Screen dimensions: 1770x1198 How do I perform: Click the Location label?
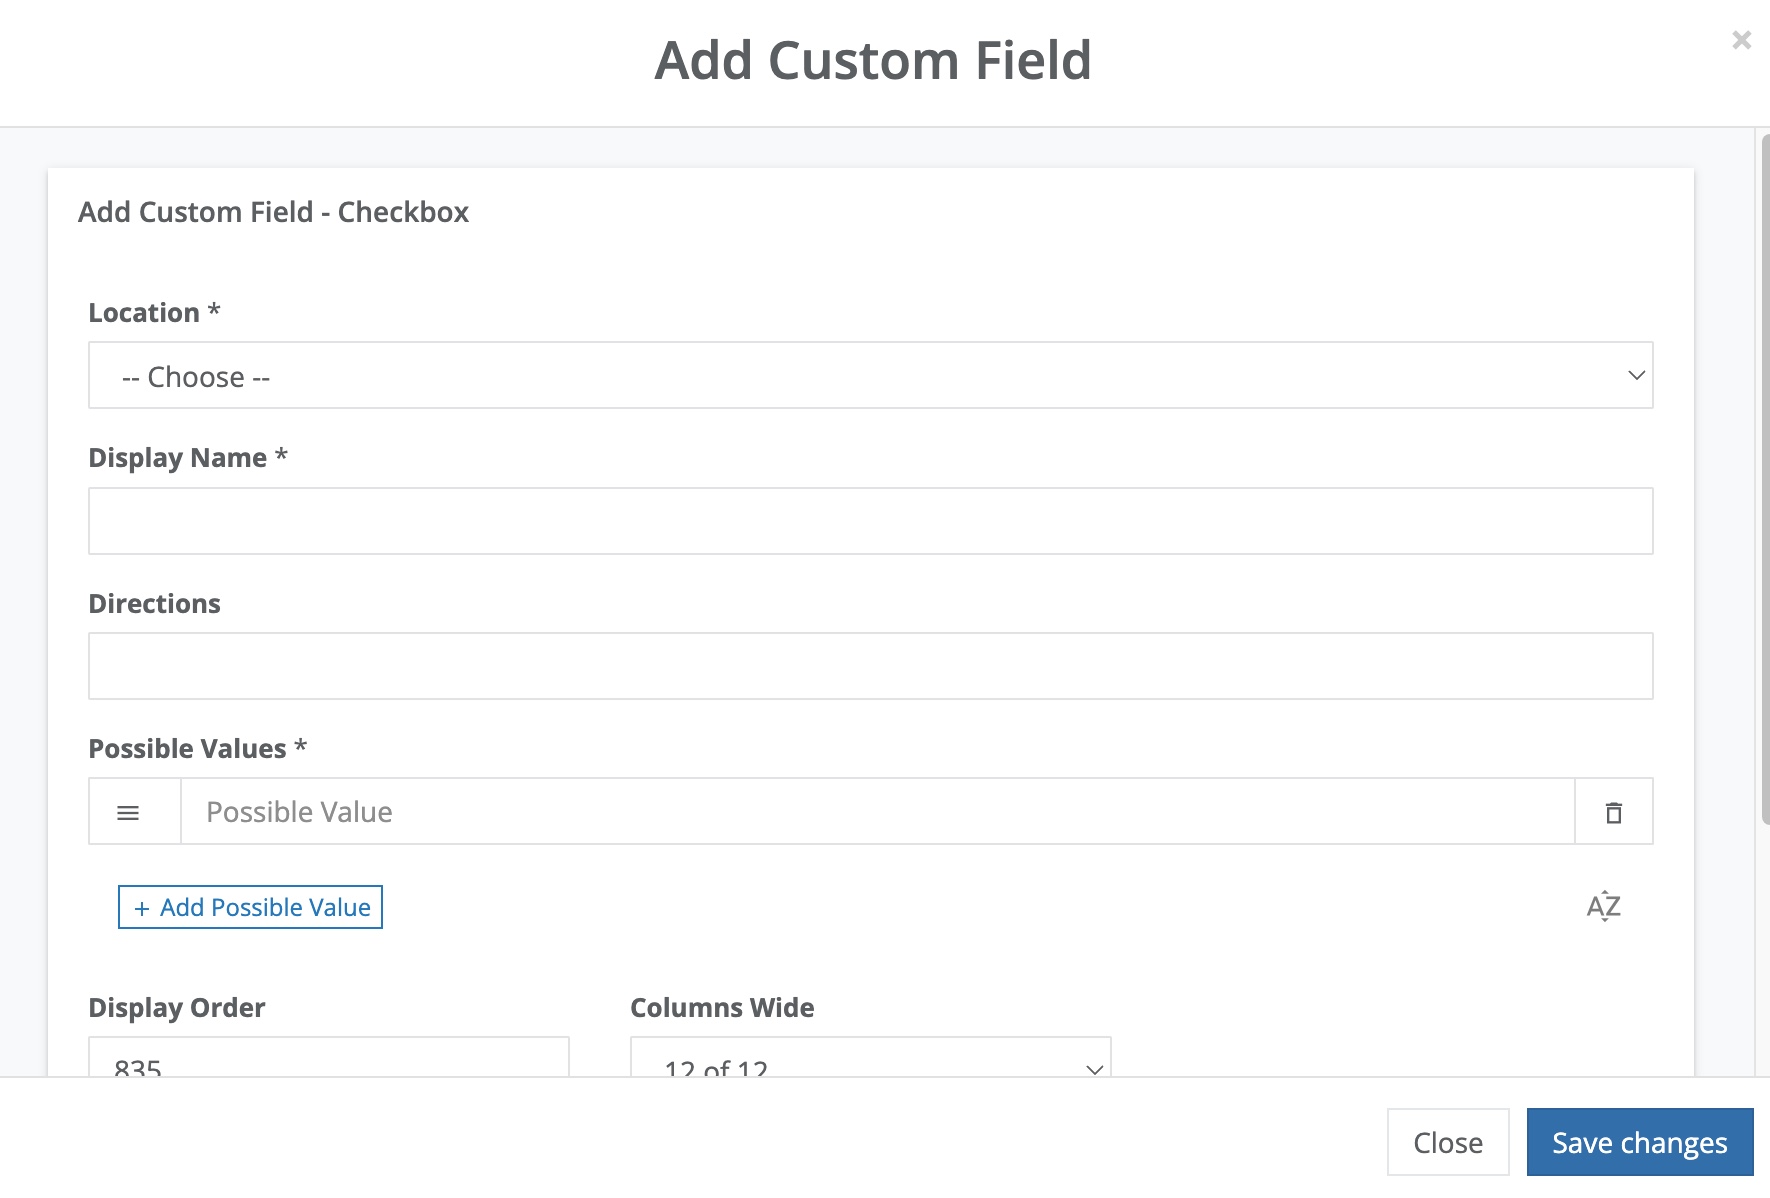[x=154, y=313]
